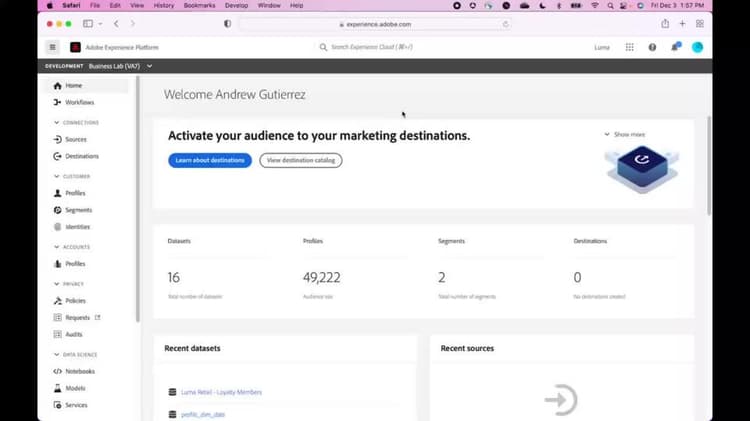Go back in Safari
Image resolution: width=750 pixels, height=421 pixels.
click(116, 23)
